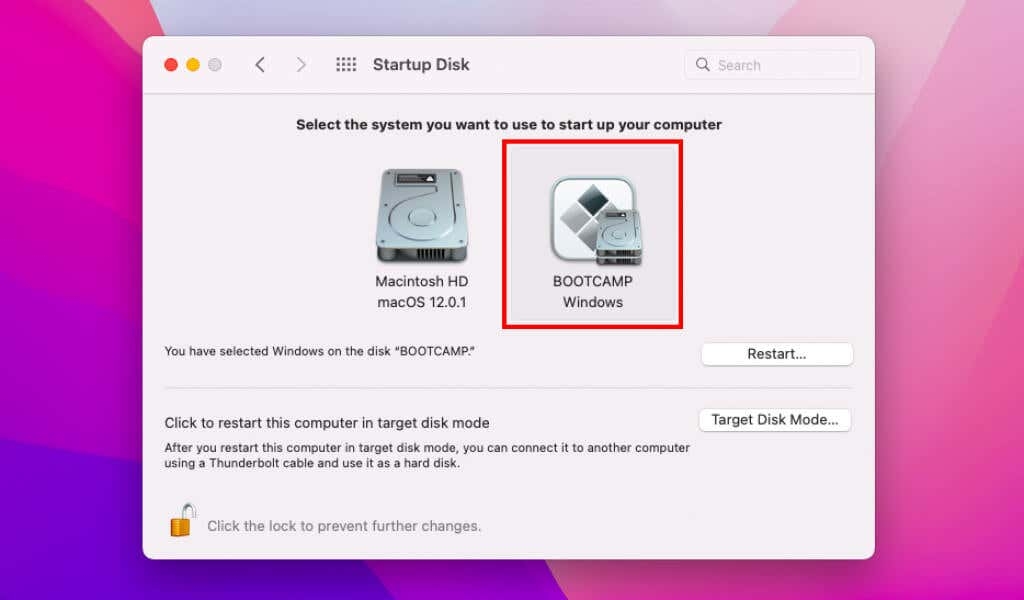1024x600 pixels.
Task: Click the red traffic light control
Action: click(x=170, y=63)
